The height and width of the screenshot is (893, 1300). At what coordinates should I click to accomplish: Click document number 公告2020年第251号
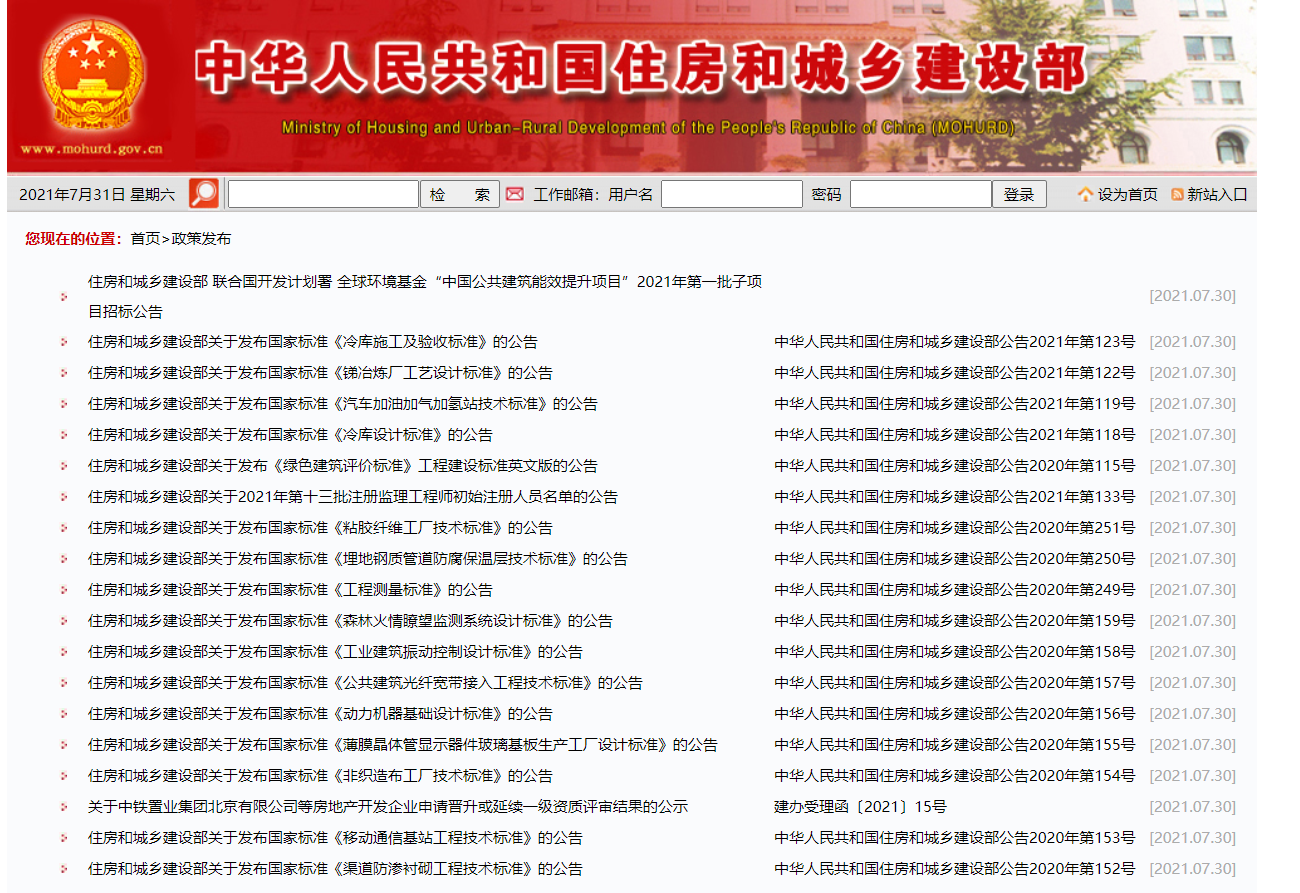(x=955, y=528)
